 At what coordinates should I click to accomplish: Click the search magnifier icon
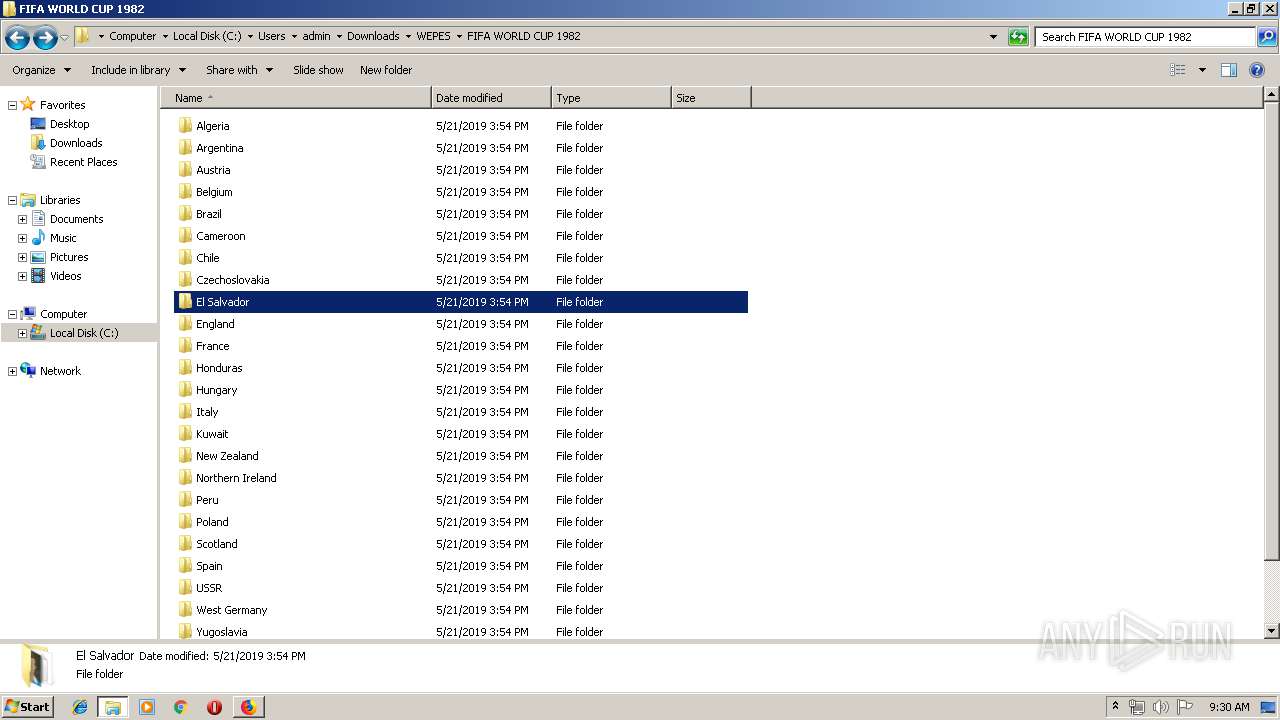1266,37
